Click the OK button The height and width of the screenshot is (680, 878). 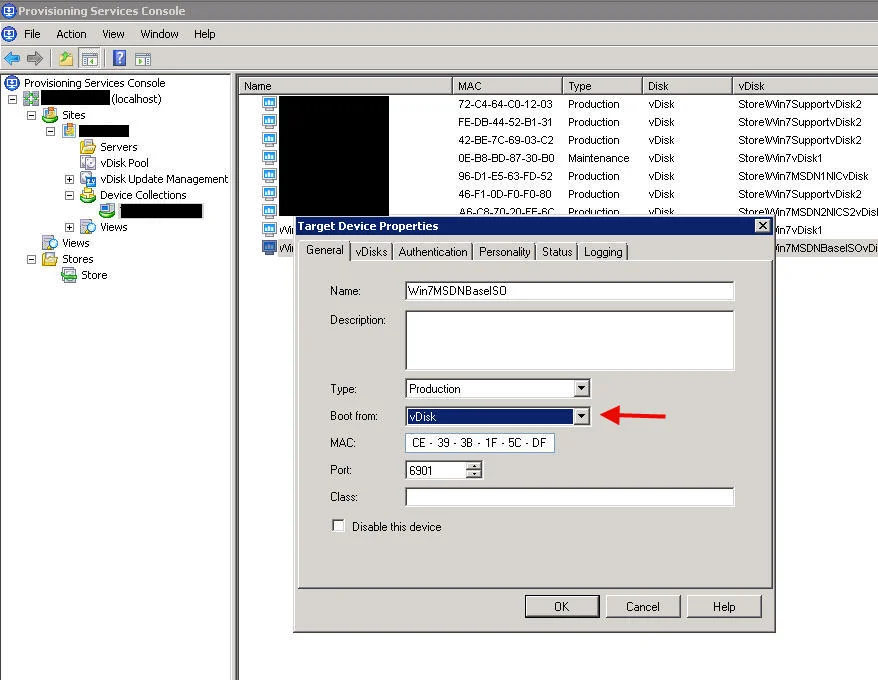[x=562, y=607]
